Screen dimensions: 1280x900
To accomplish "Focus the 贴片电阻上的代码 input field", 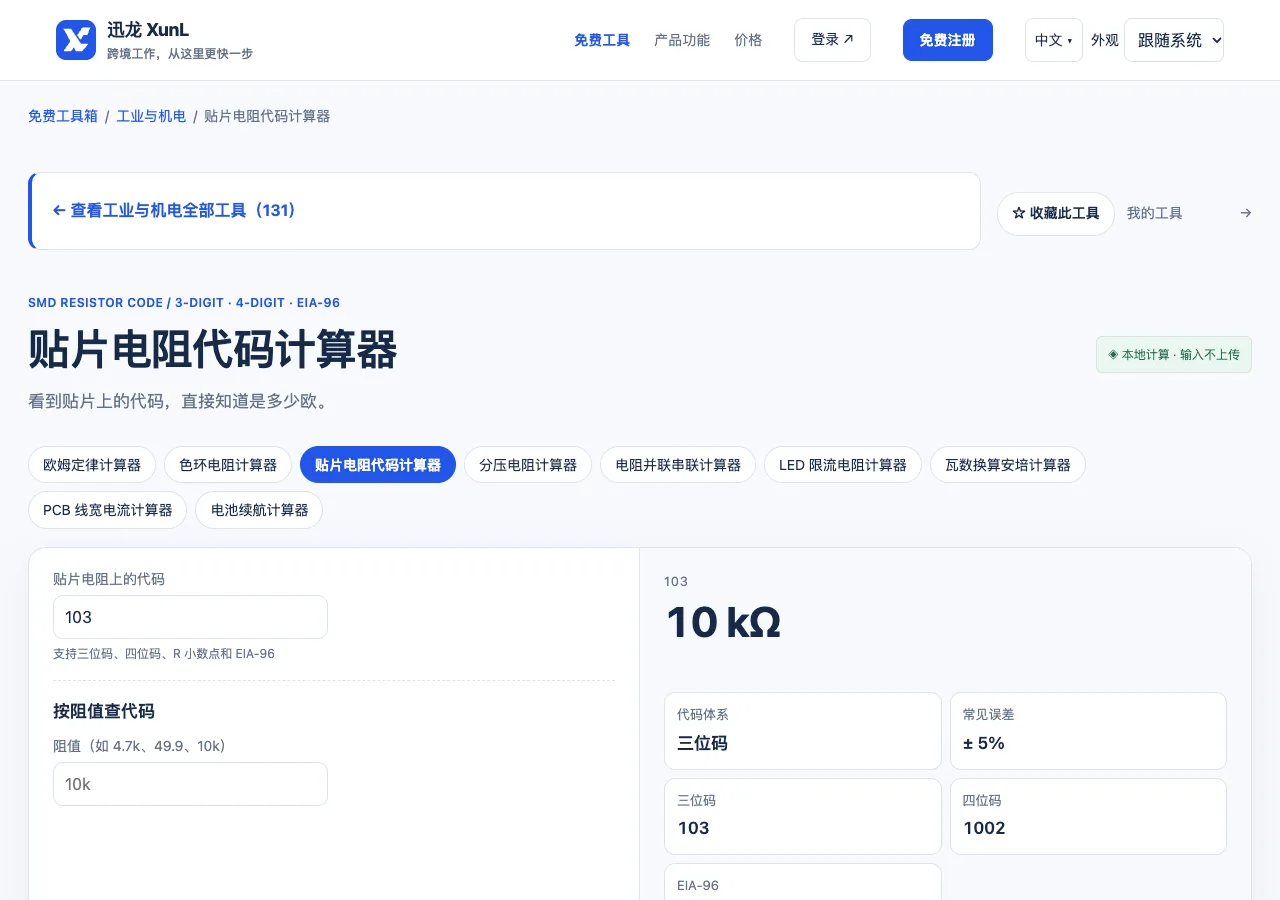I will pyautogui.click(x=190, y=617).
